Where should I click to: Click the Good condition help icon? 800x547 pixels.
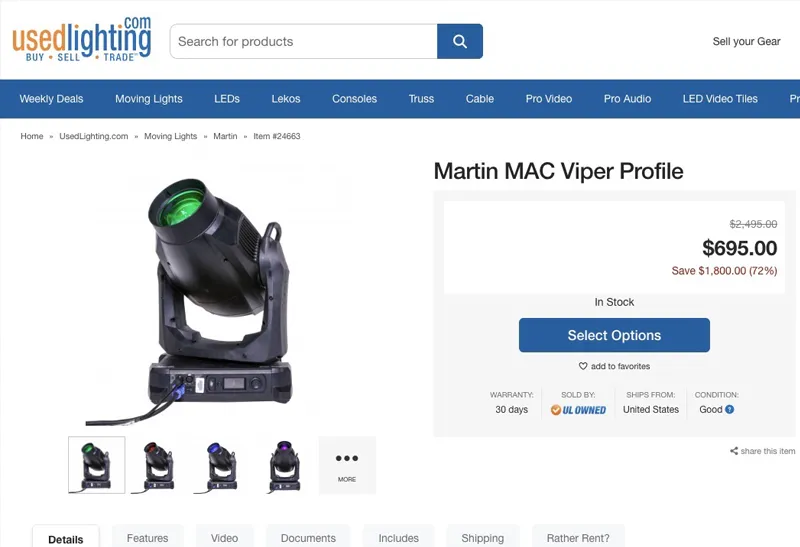[730, 409]
